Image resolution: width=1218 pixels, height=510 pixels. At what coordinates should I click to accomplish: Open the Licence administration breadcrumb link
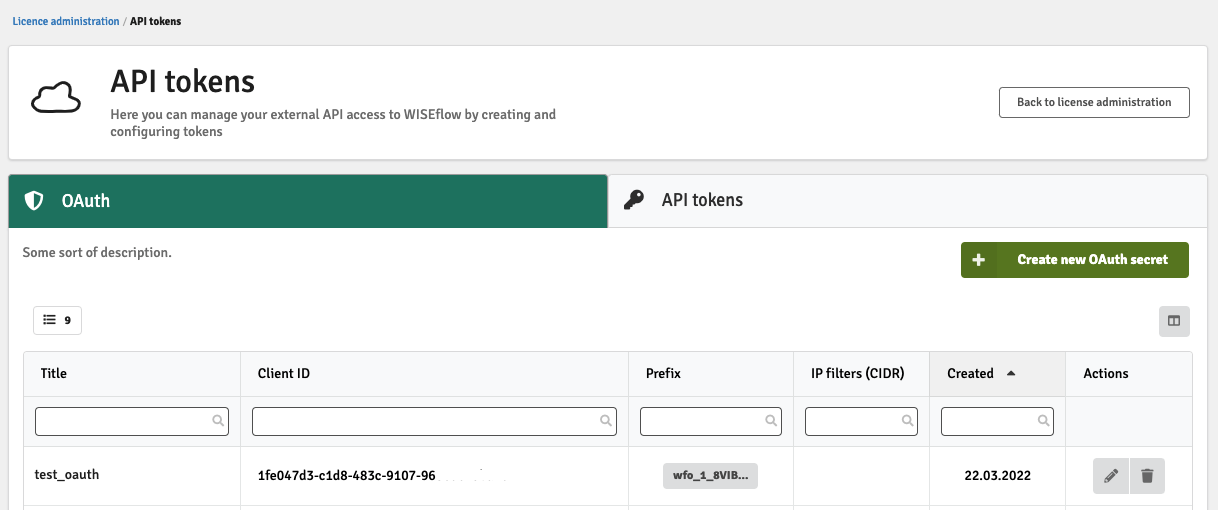click(66, 21)
